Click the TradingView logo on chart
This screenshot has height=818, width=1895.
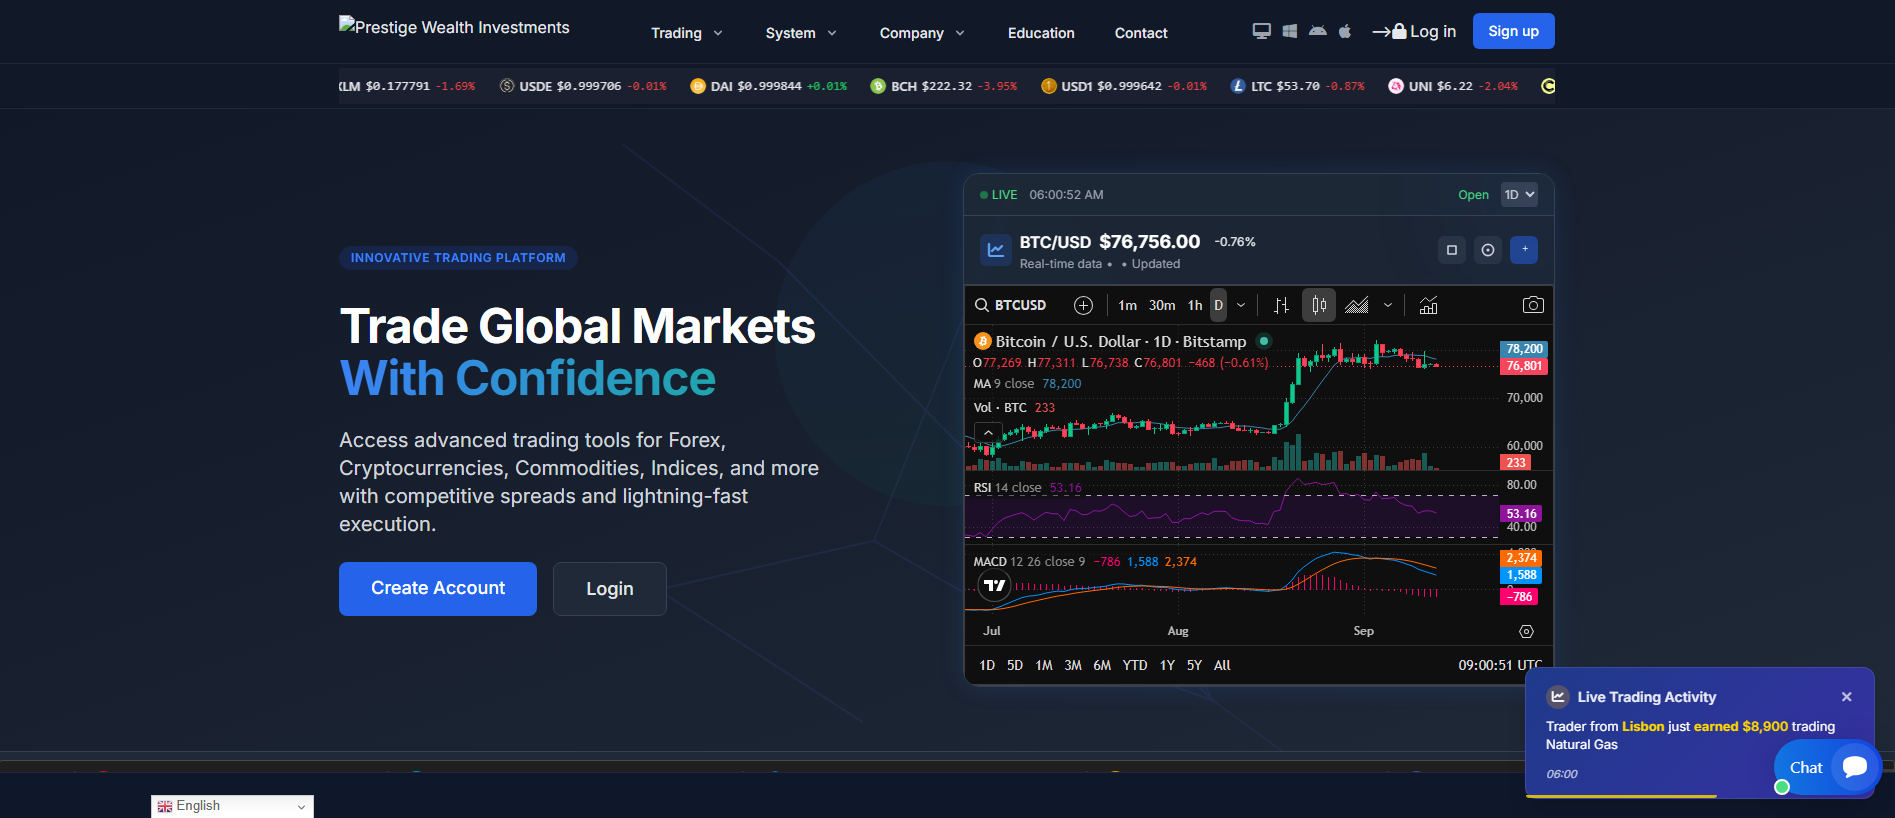pyautogui.click(x=994, y=585)
